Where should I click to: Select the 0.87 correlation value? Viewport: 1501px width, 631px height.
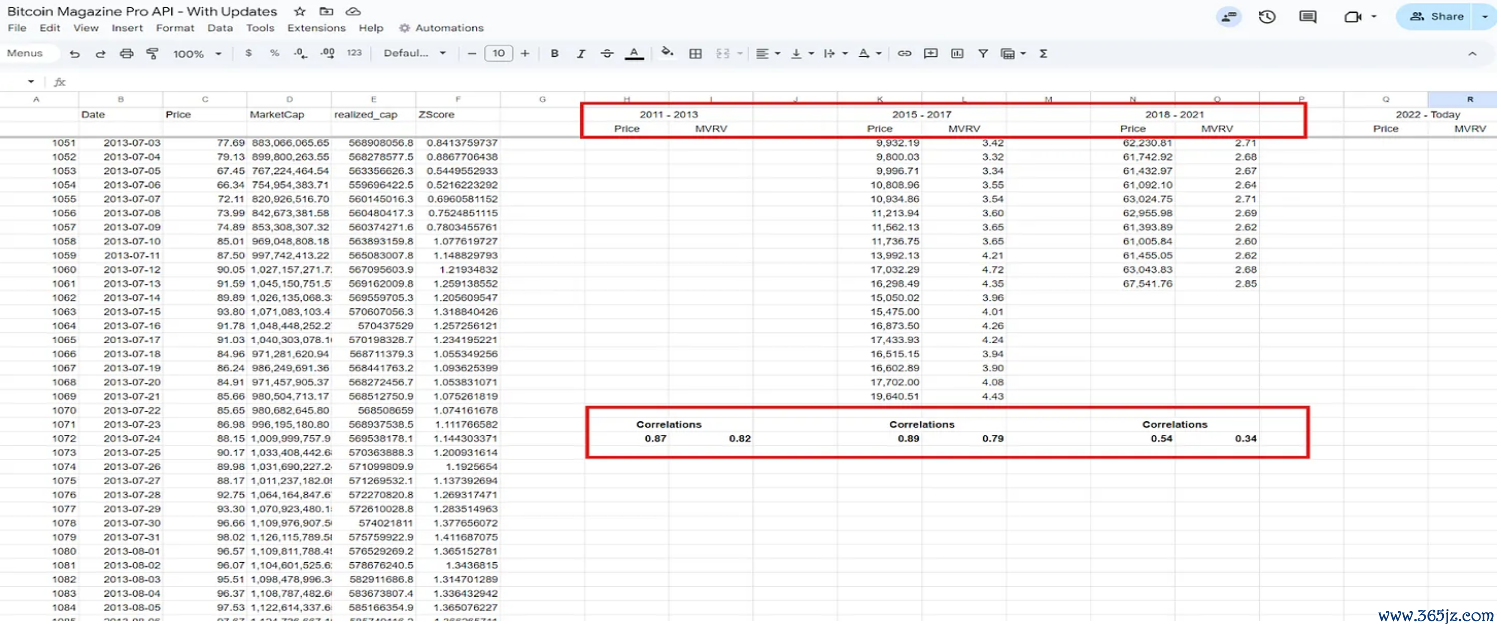[x=655, y=438]
